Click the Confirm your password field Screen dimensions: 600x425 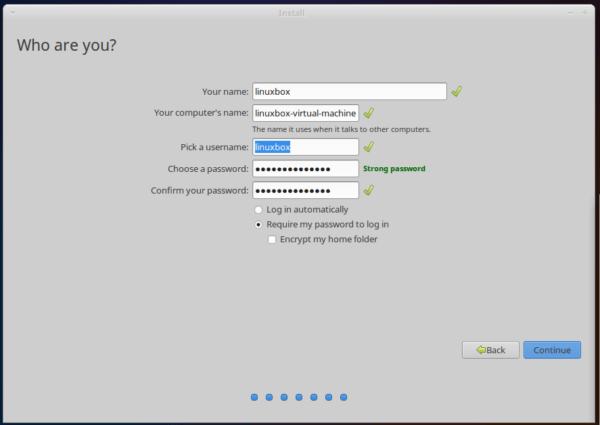[x=305, y=191]
